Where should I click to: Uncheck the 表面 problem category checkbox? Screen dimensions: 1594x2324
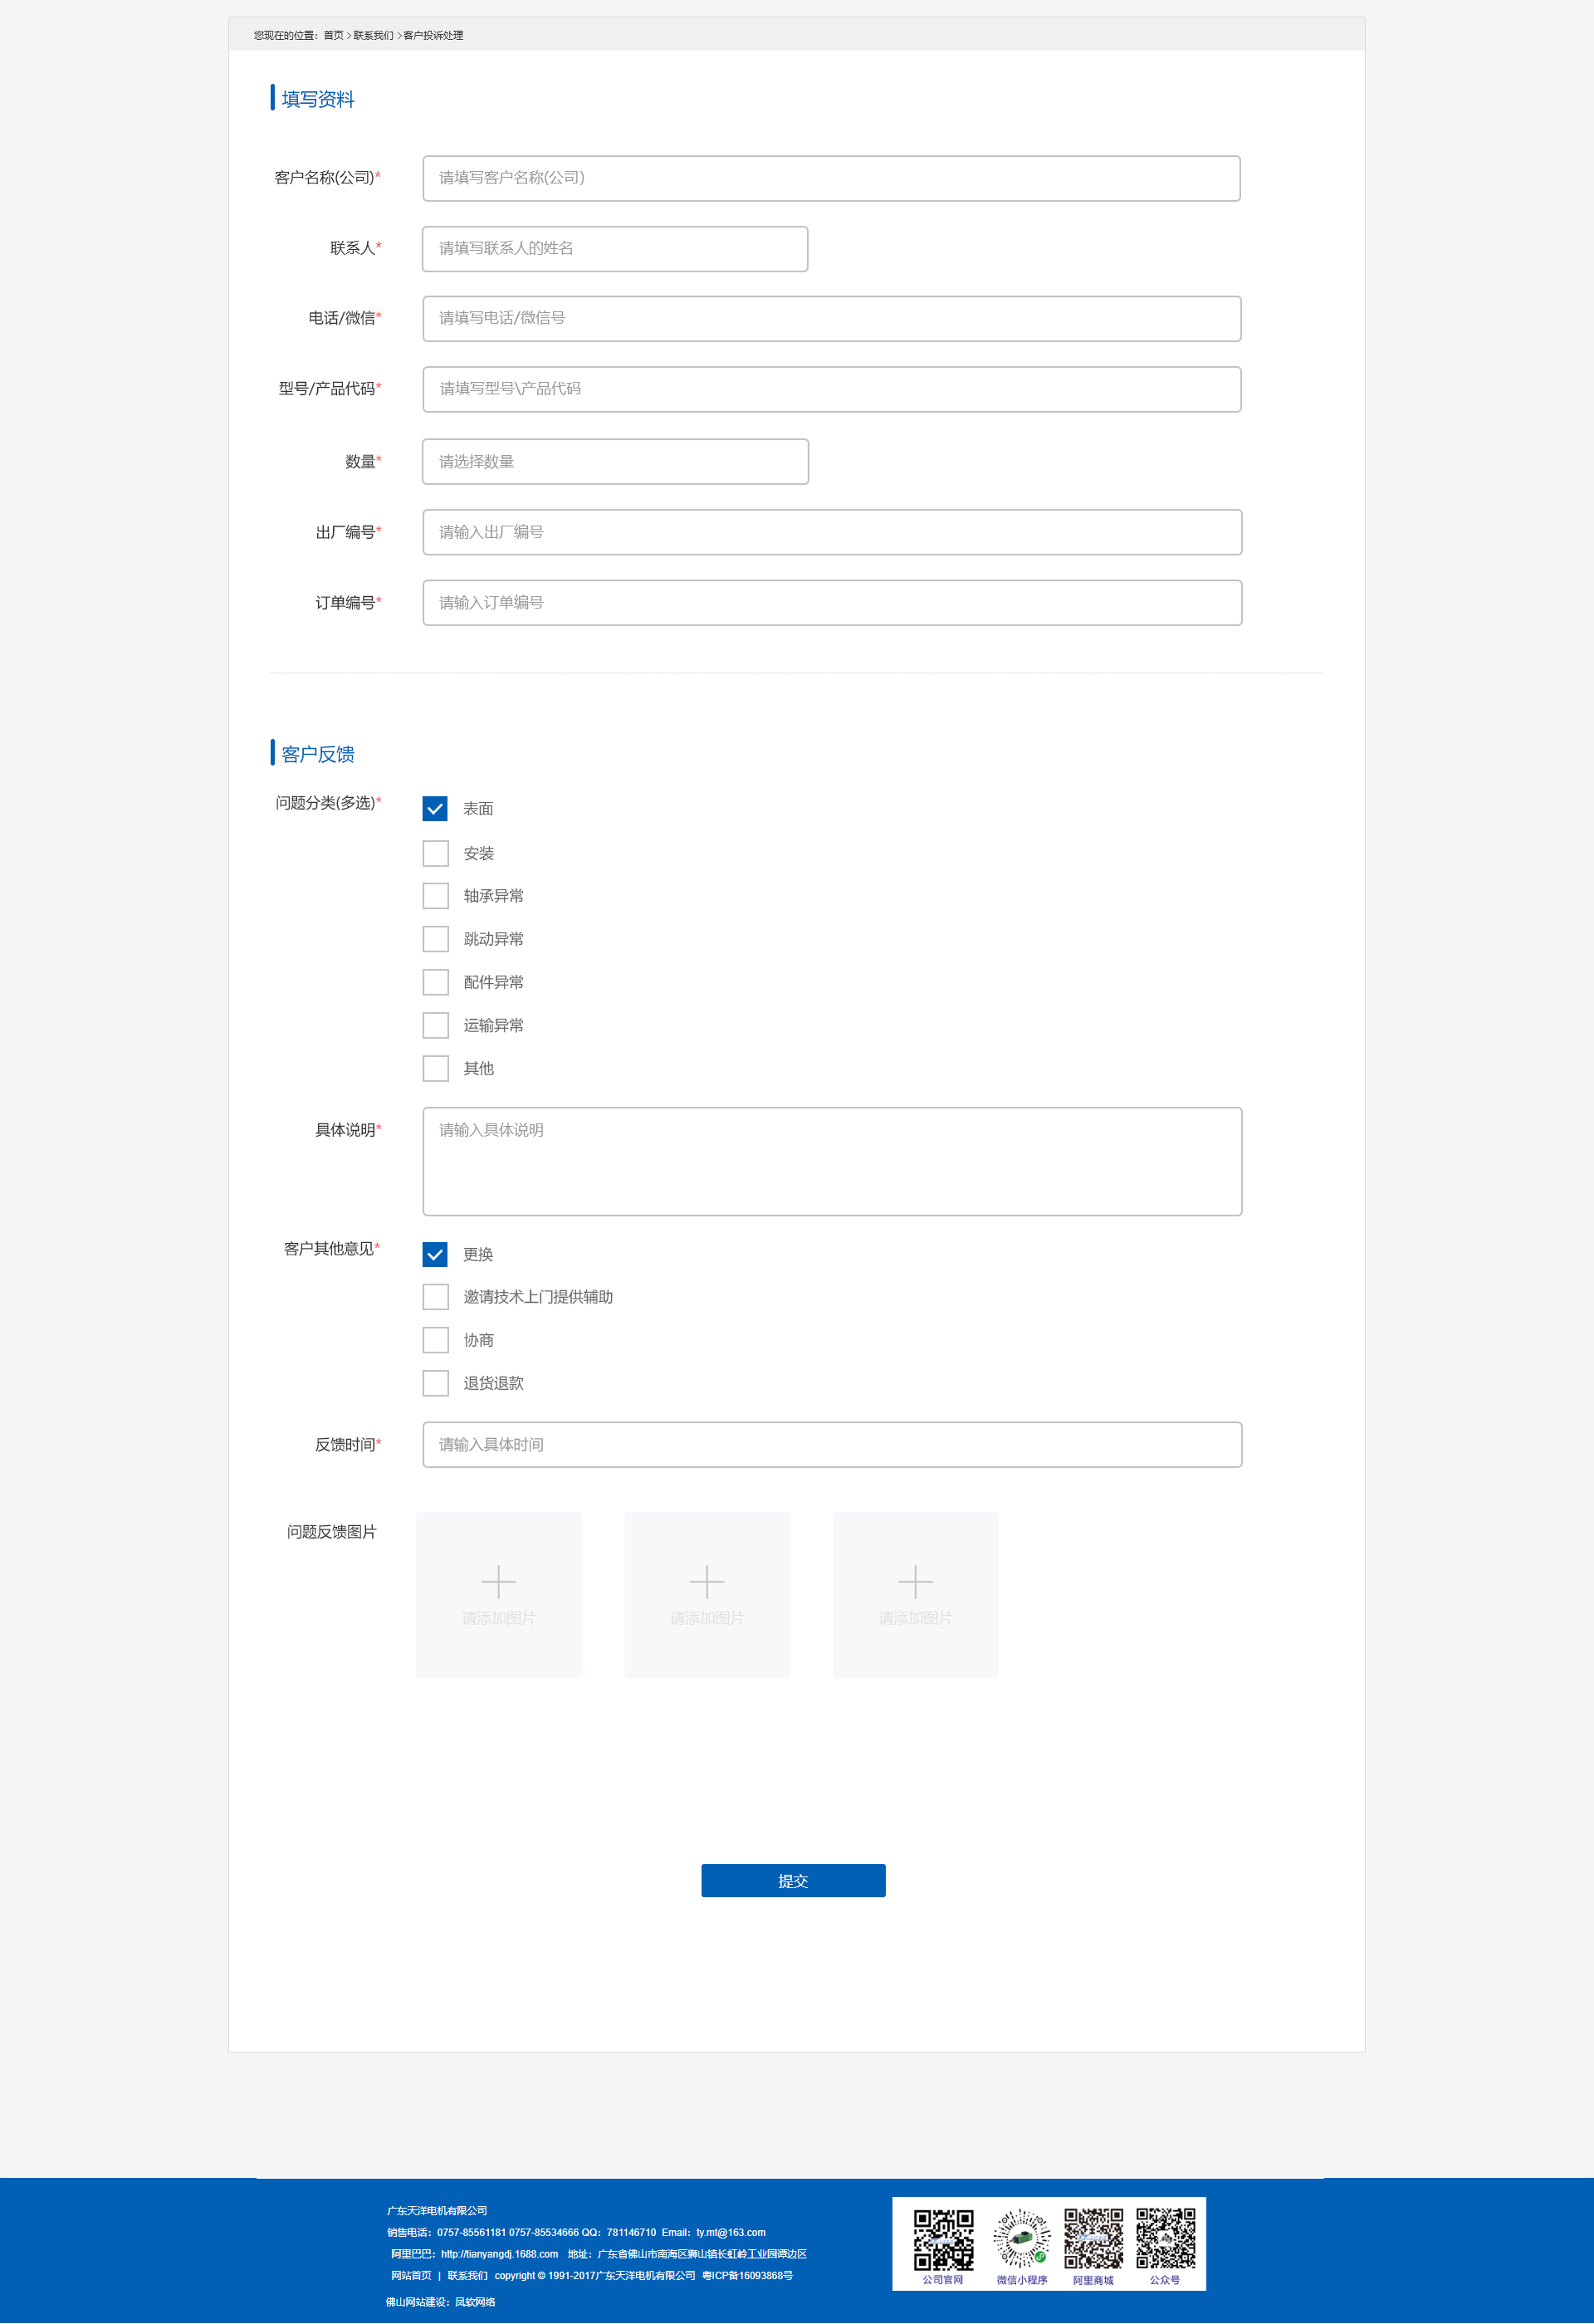click(435, 809)
